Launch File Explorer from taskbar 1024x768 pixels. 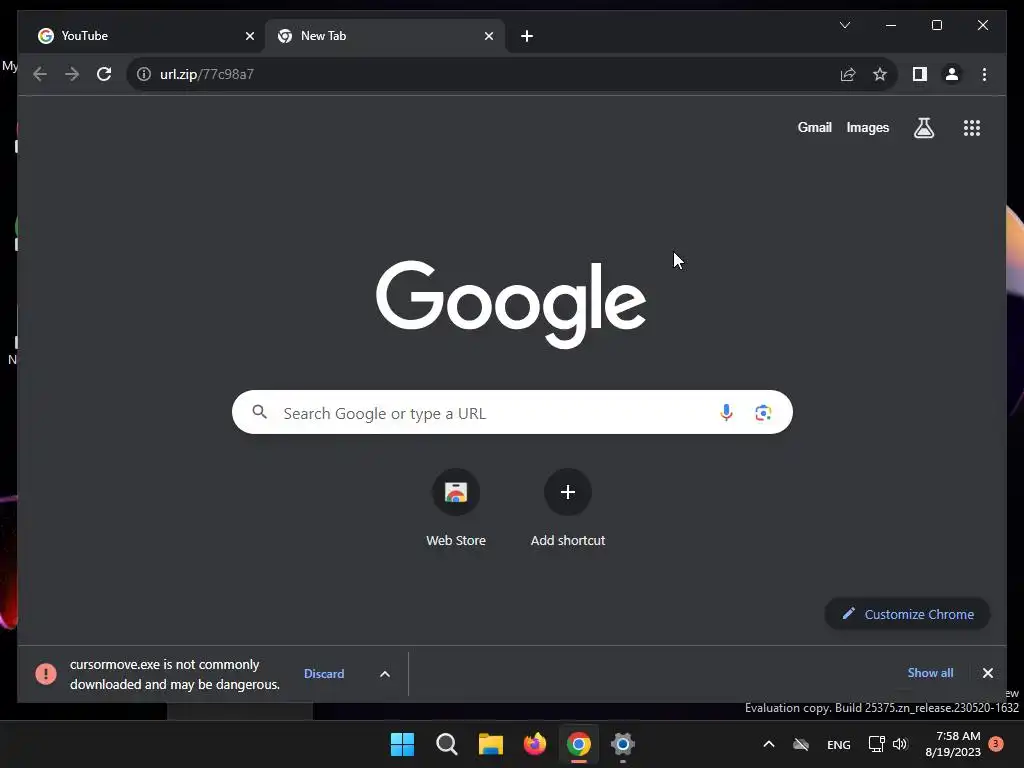click(x=490, y=744)
